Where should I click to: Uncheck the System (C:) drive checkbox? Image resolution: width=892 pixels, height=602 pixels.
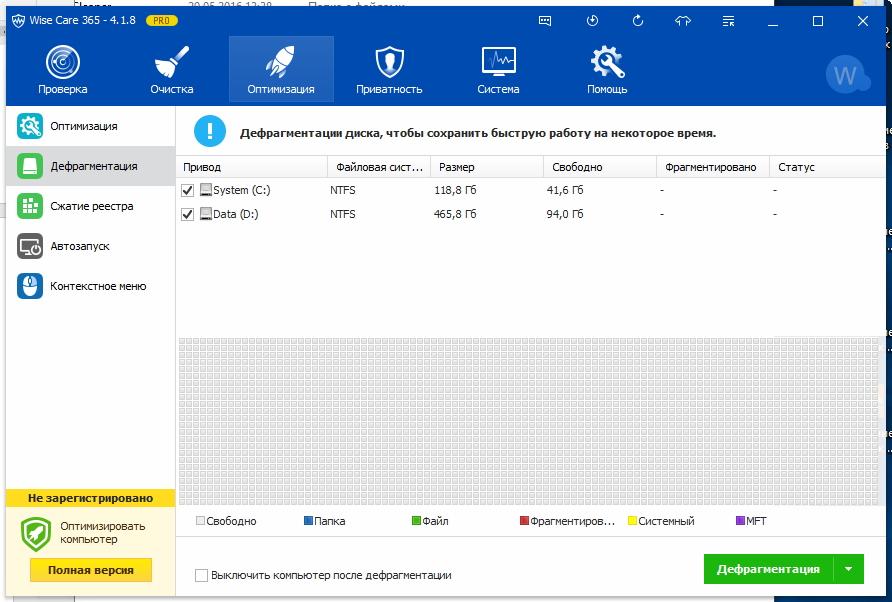click(187, 190)
